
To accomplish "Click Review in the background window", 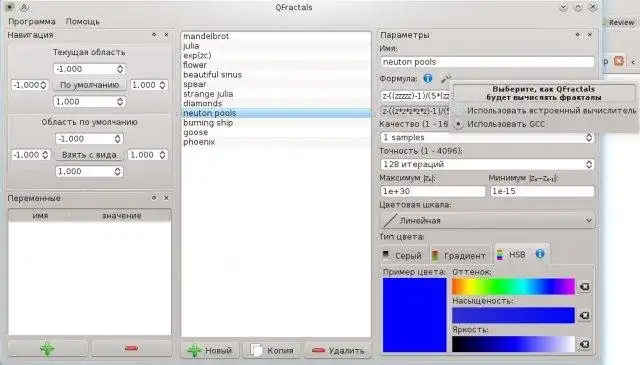I will 621,22.
